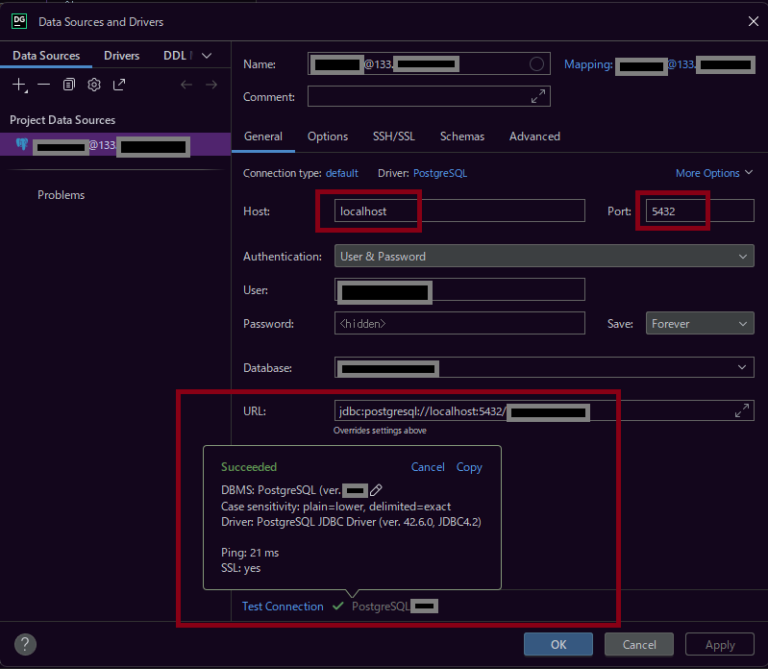Switch to the Drivers tab
Image resolution: width=768 pixels, height=669 pixels.
122,56
